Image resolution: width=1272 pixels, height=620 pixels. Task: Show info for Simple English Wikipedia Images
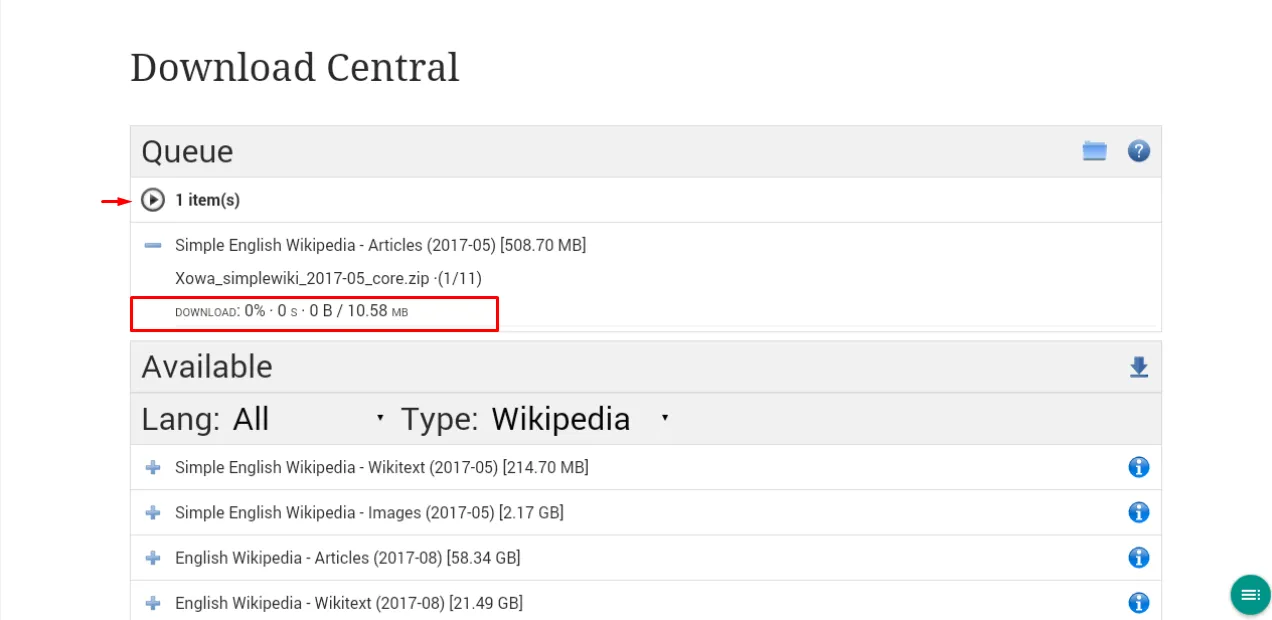tap(1138, 512)
